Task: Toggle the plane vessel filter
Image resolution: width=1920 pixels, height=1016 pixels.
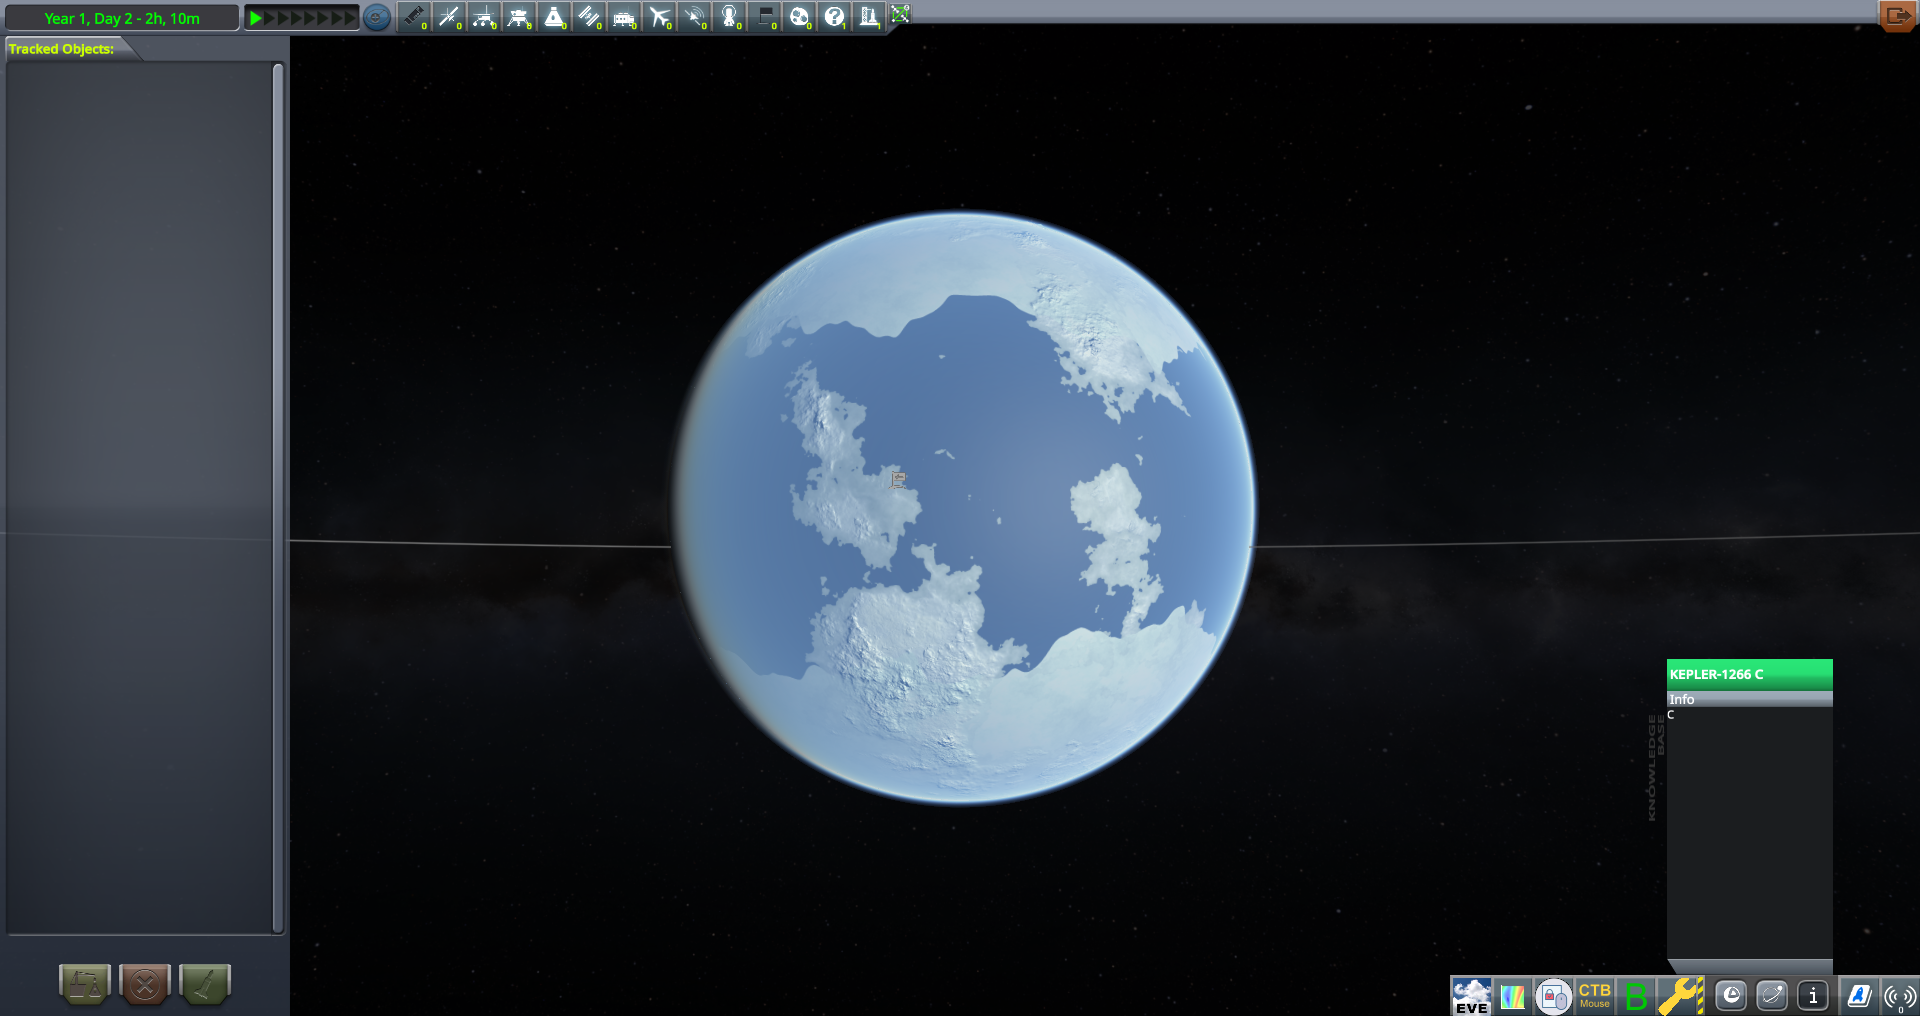Action: click(659, 17)
